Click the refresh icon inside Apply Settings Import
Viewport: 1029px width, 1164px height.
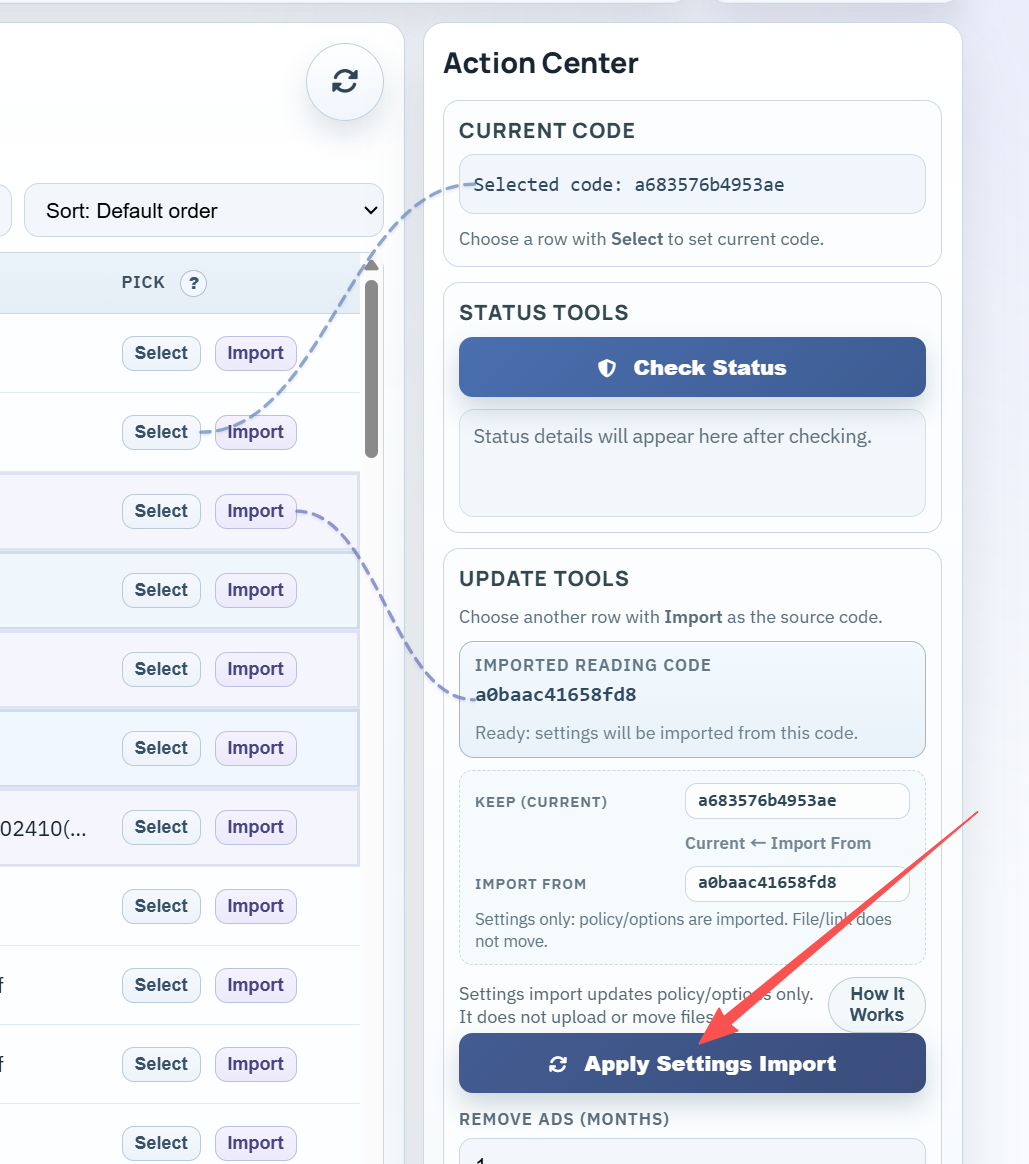coord(557,1063)
